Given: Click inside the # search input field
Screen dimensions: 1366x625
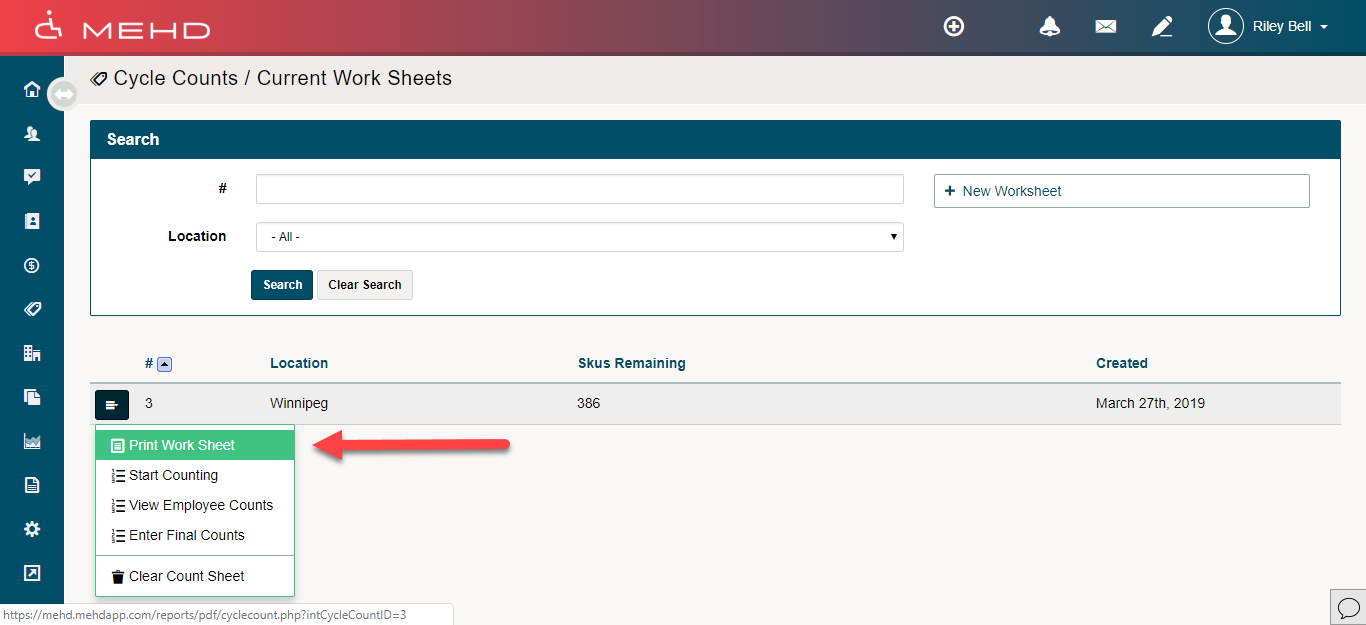Looking at the screenshot, I should pyautogui.click(x=579, y=188).
